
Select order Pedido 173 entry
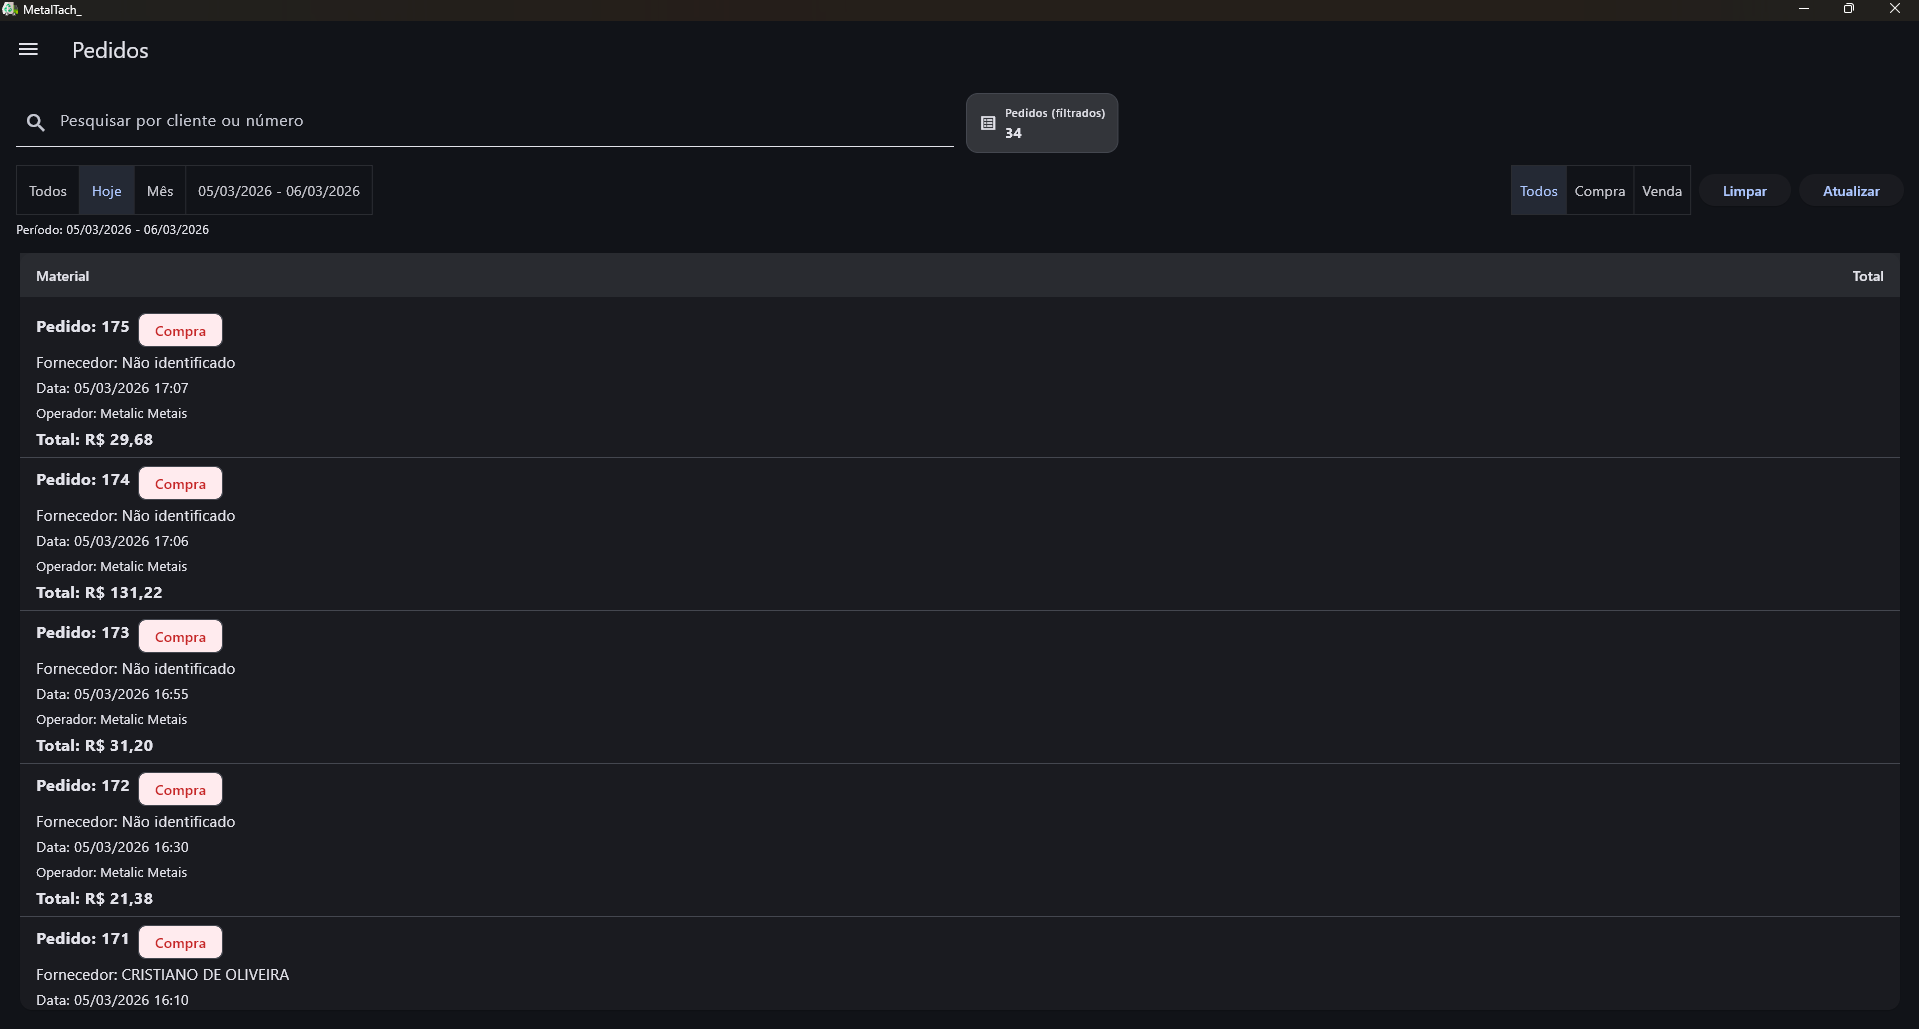pos(83,633)
